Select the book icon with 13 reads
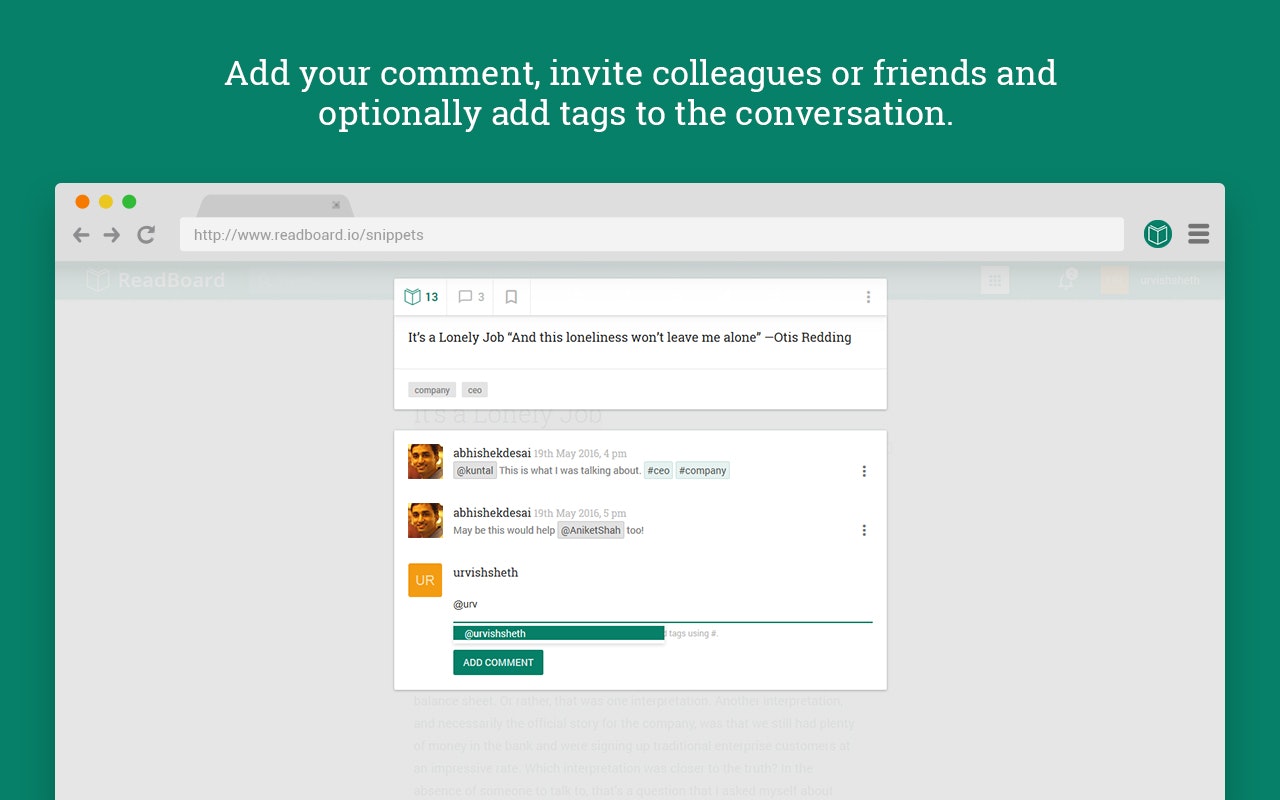This screenshot has height=800, width=1280. tap(421, 297)
